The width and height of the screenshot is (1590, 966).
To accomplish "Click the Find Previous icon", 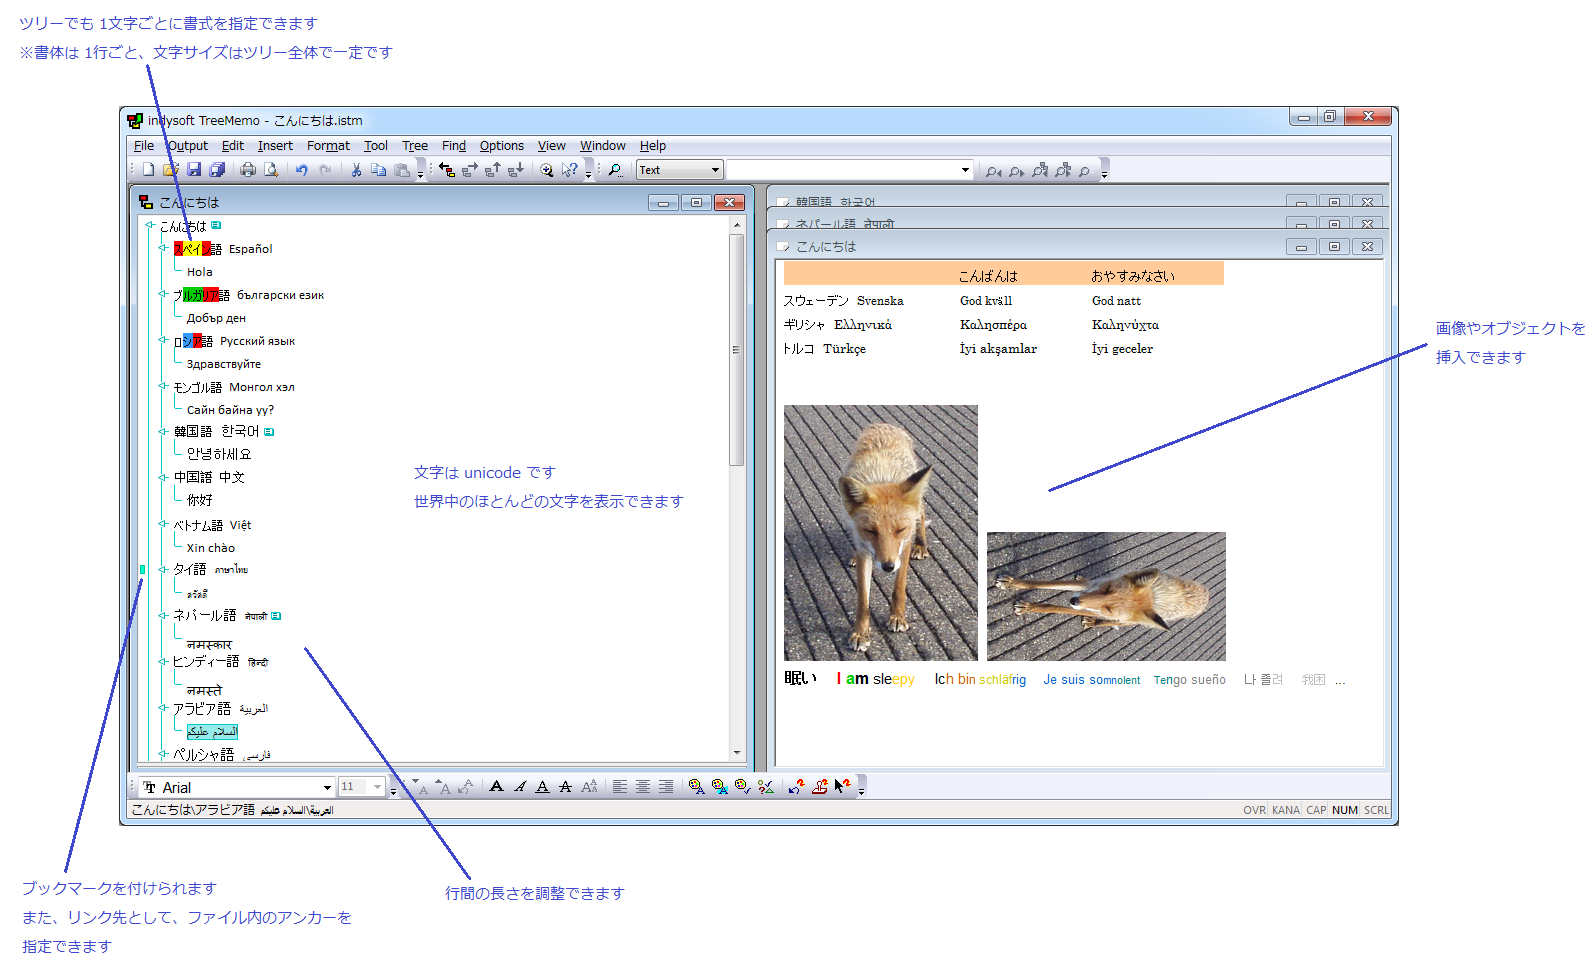I will pyautogui.click(x=993, y=171).
